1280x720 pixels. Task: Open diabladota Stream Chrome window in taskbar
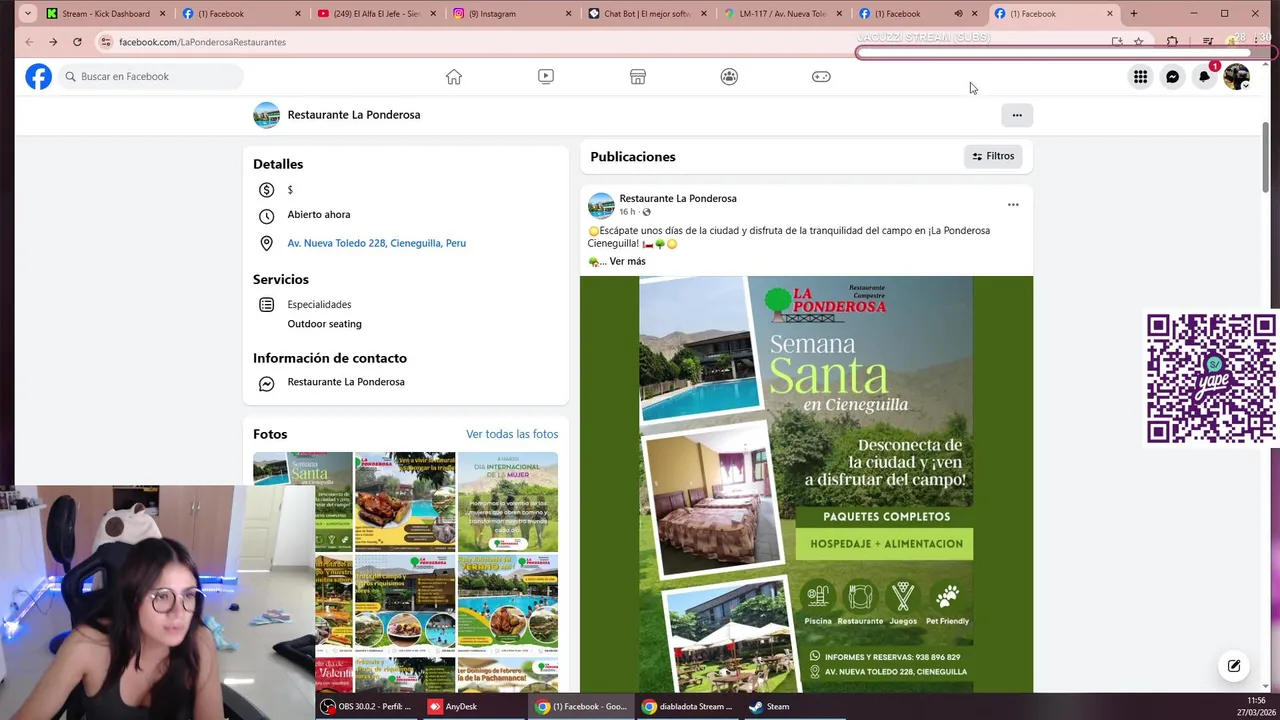690,707
